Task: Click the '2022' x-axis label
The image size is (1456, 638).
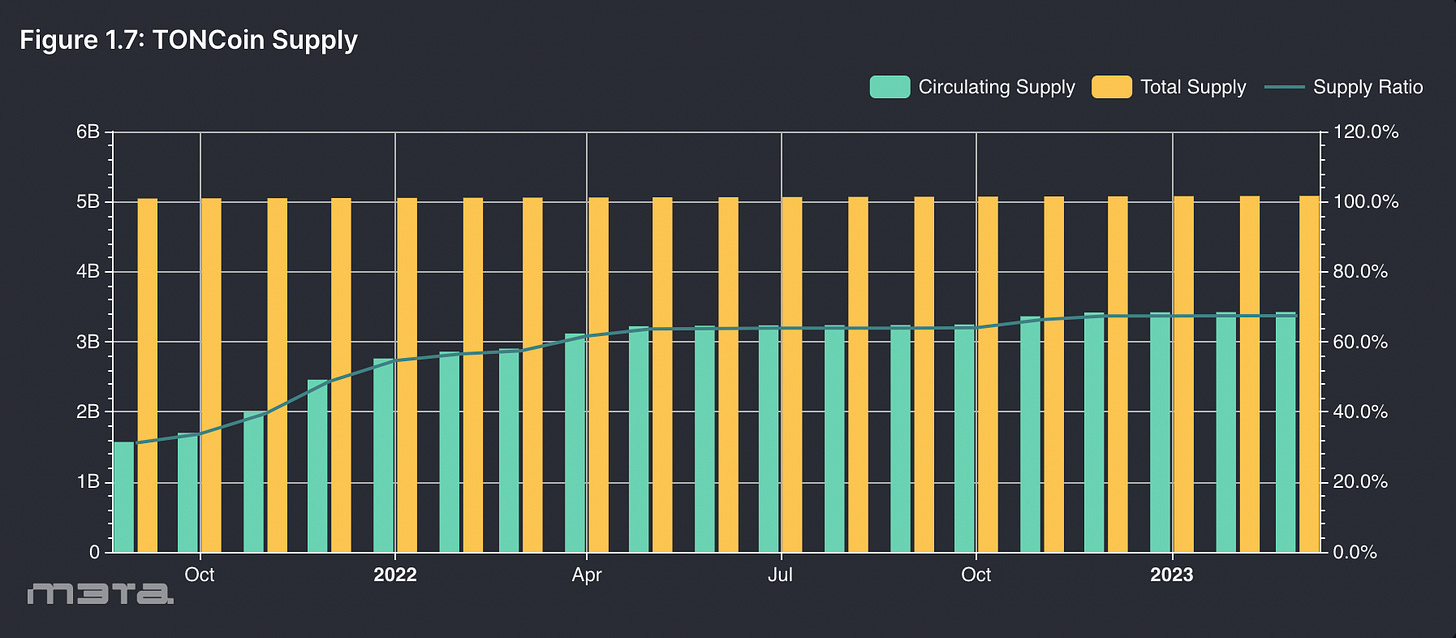Action: coord(395,575)
